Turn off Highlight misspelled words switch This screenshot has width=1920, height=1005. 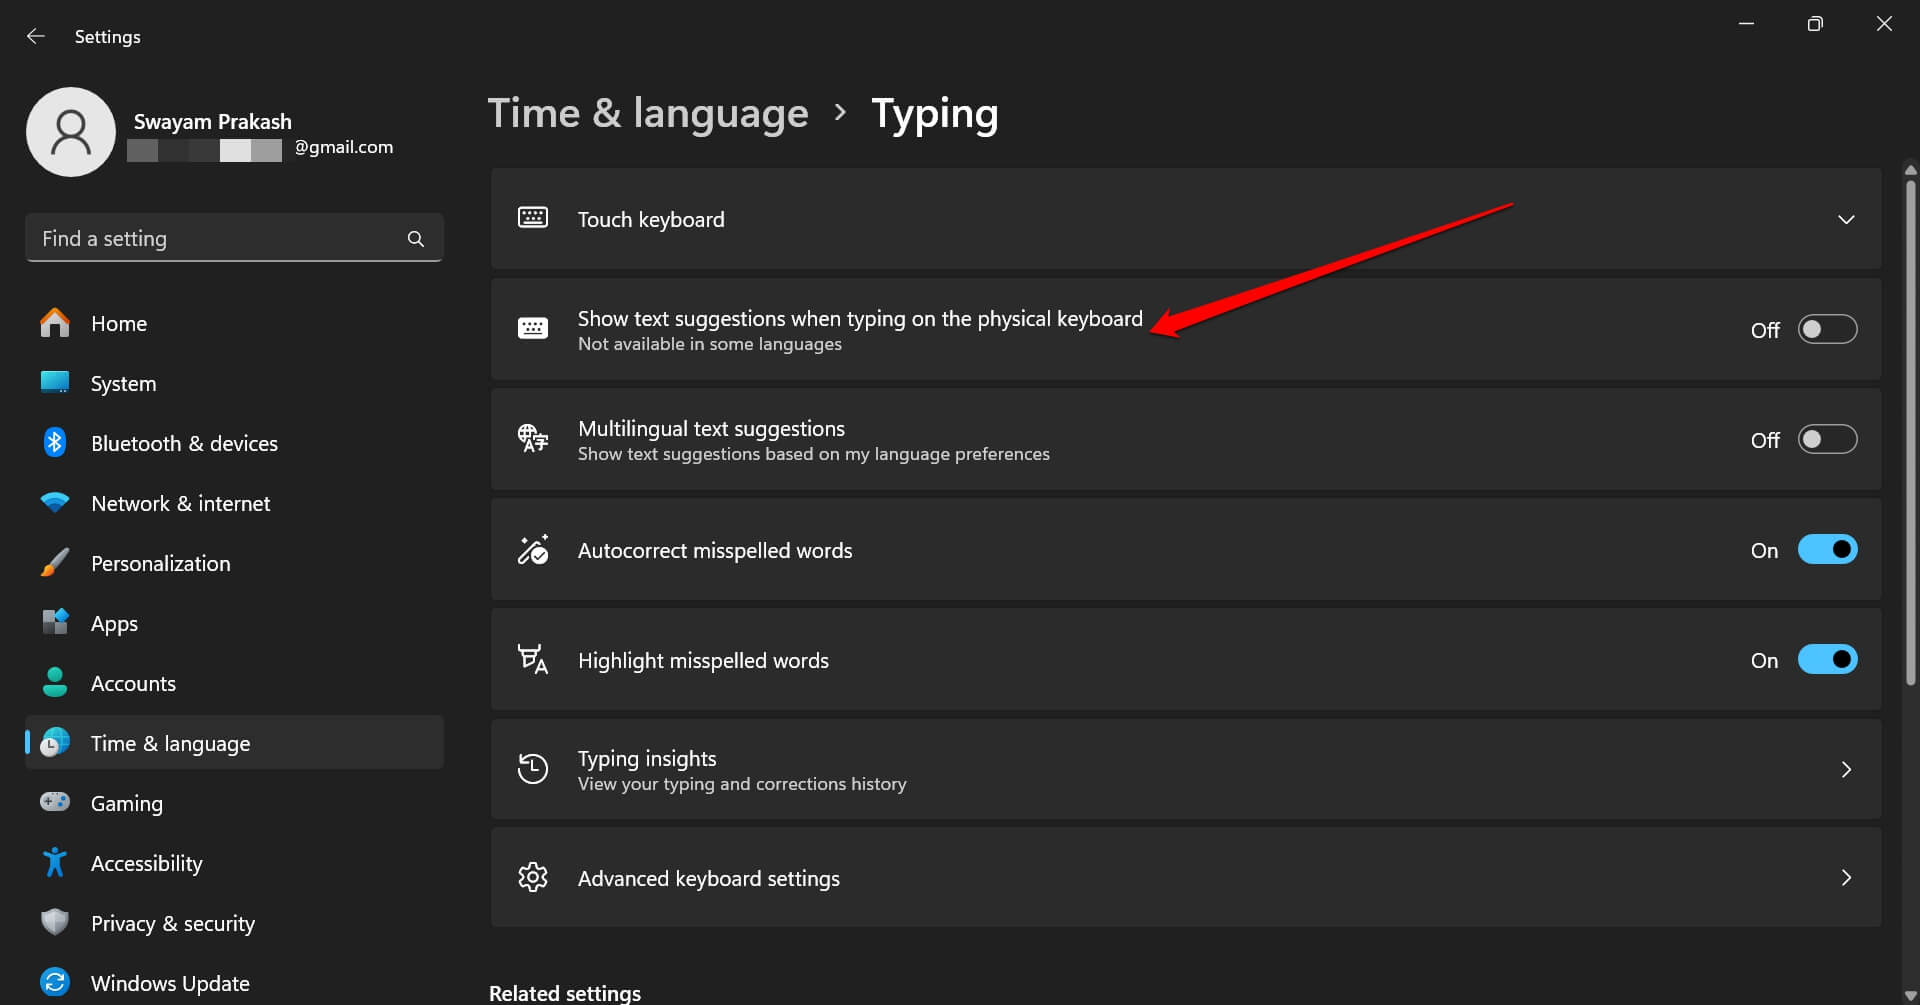point(1827,660)
